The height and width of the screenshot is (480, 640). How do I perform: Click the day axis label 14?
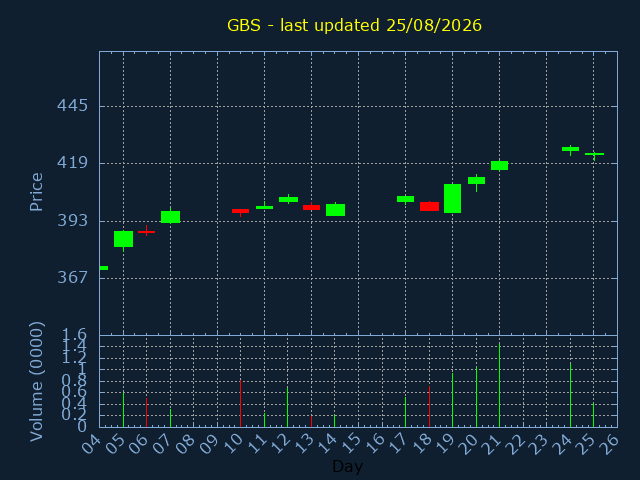(x=326, y=444)
